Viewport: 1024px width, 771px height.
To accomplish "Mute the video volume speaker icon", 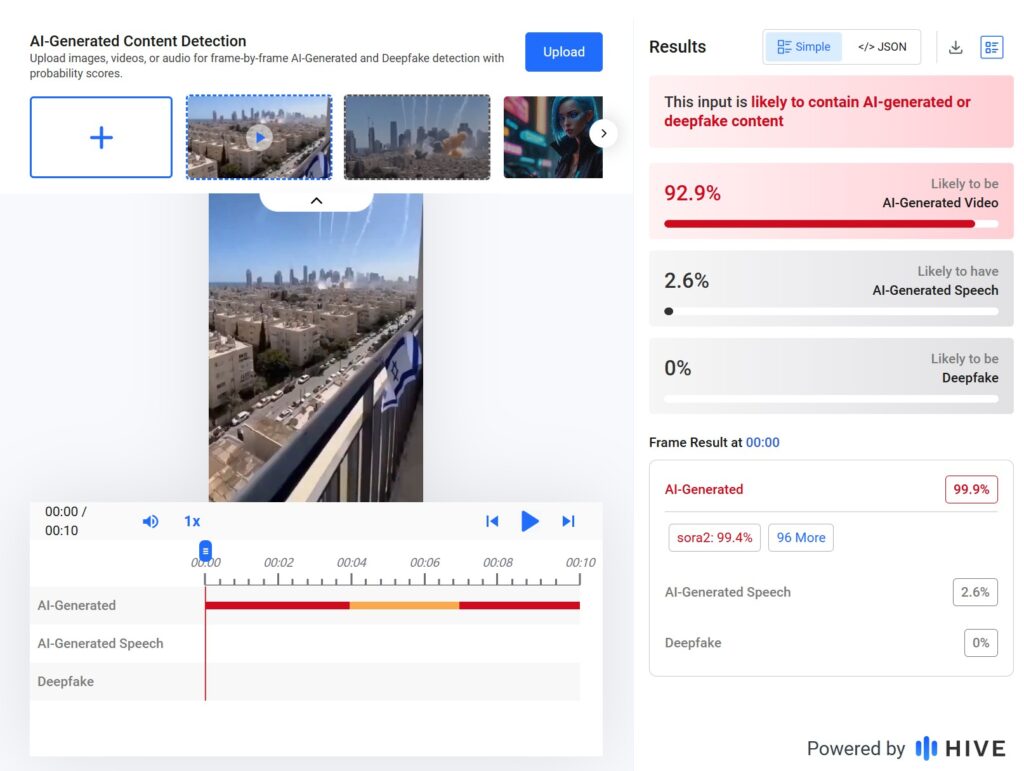I will pos(150,521).
